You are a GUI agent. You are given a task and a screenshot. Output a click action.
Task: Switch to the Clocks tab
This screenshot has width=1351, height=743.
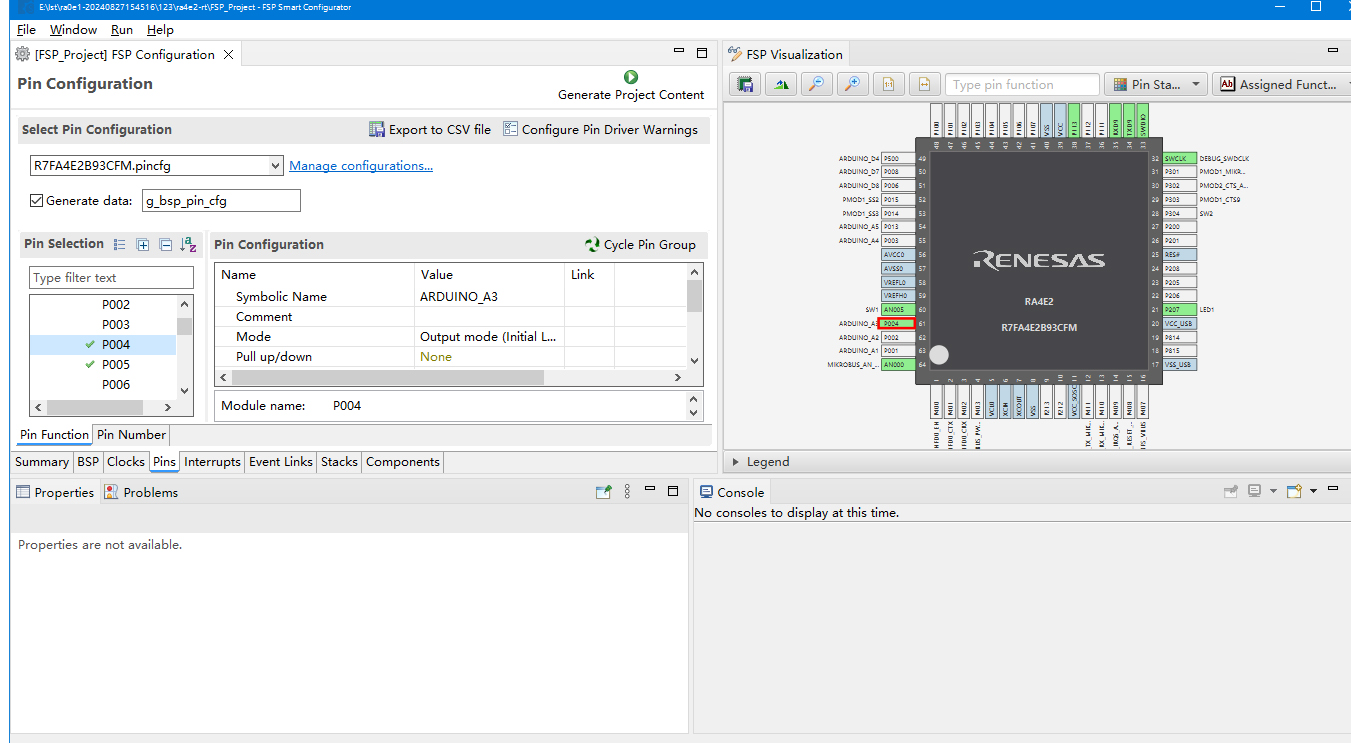pyautogui.click(x=126, y=462)
